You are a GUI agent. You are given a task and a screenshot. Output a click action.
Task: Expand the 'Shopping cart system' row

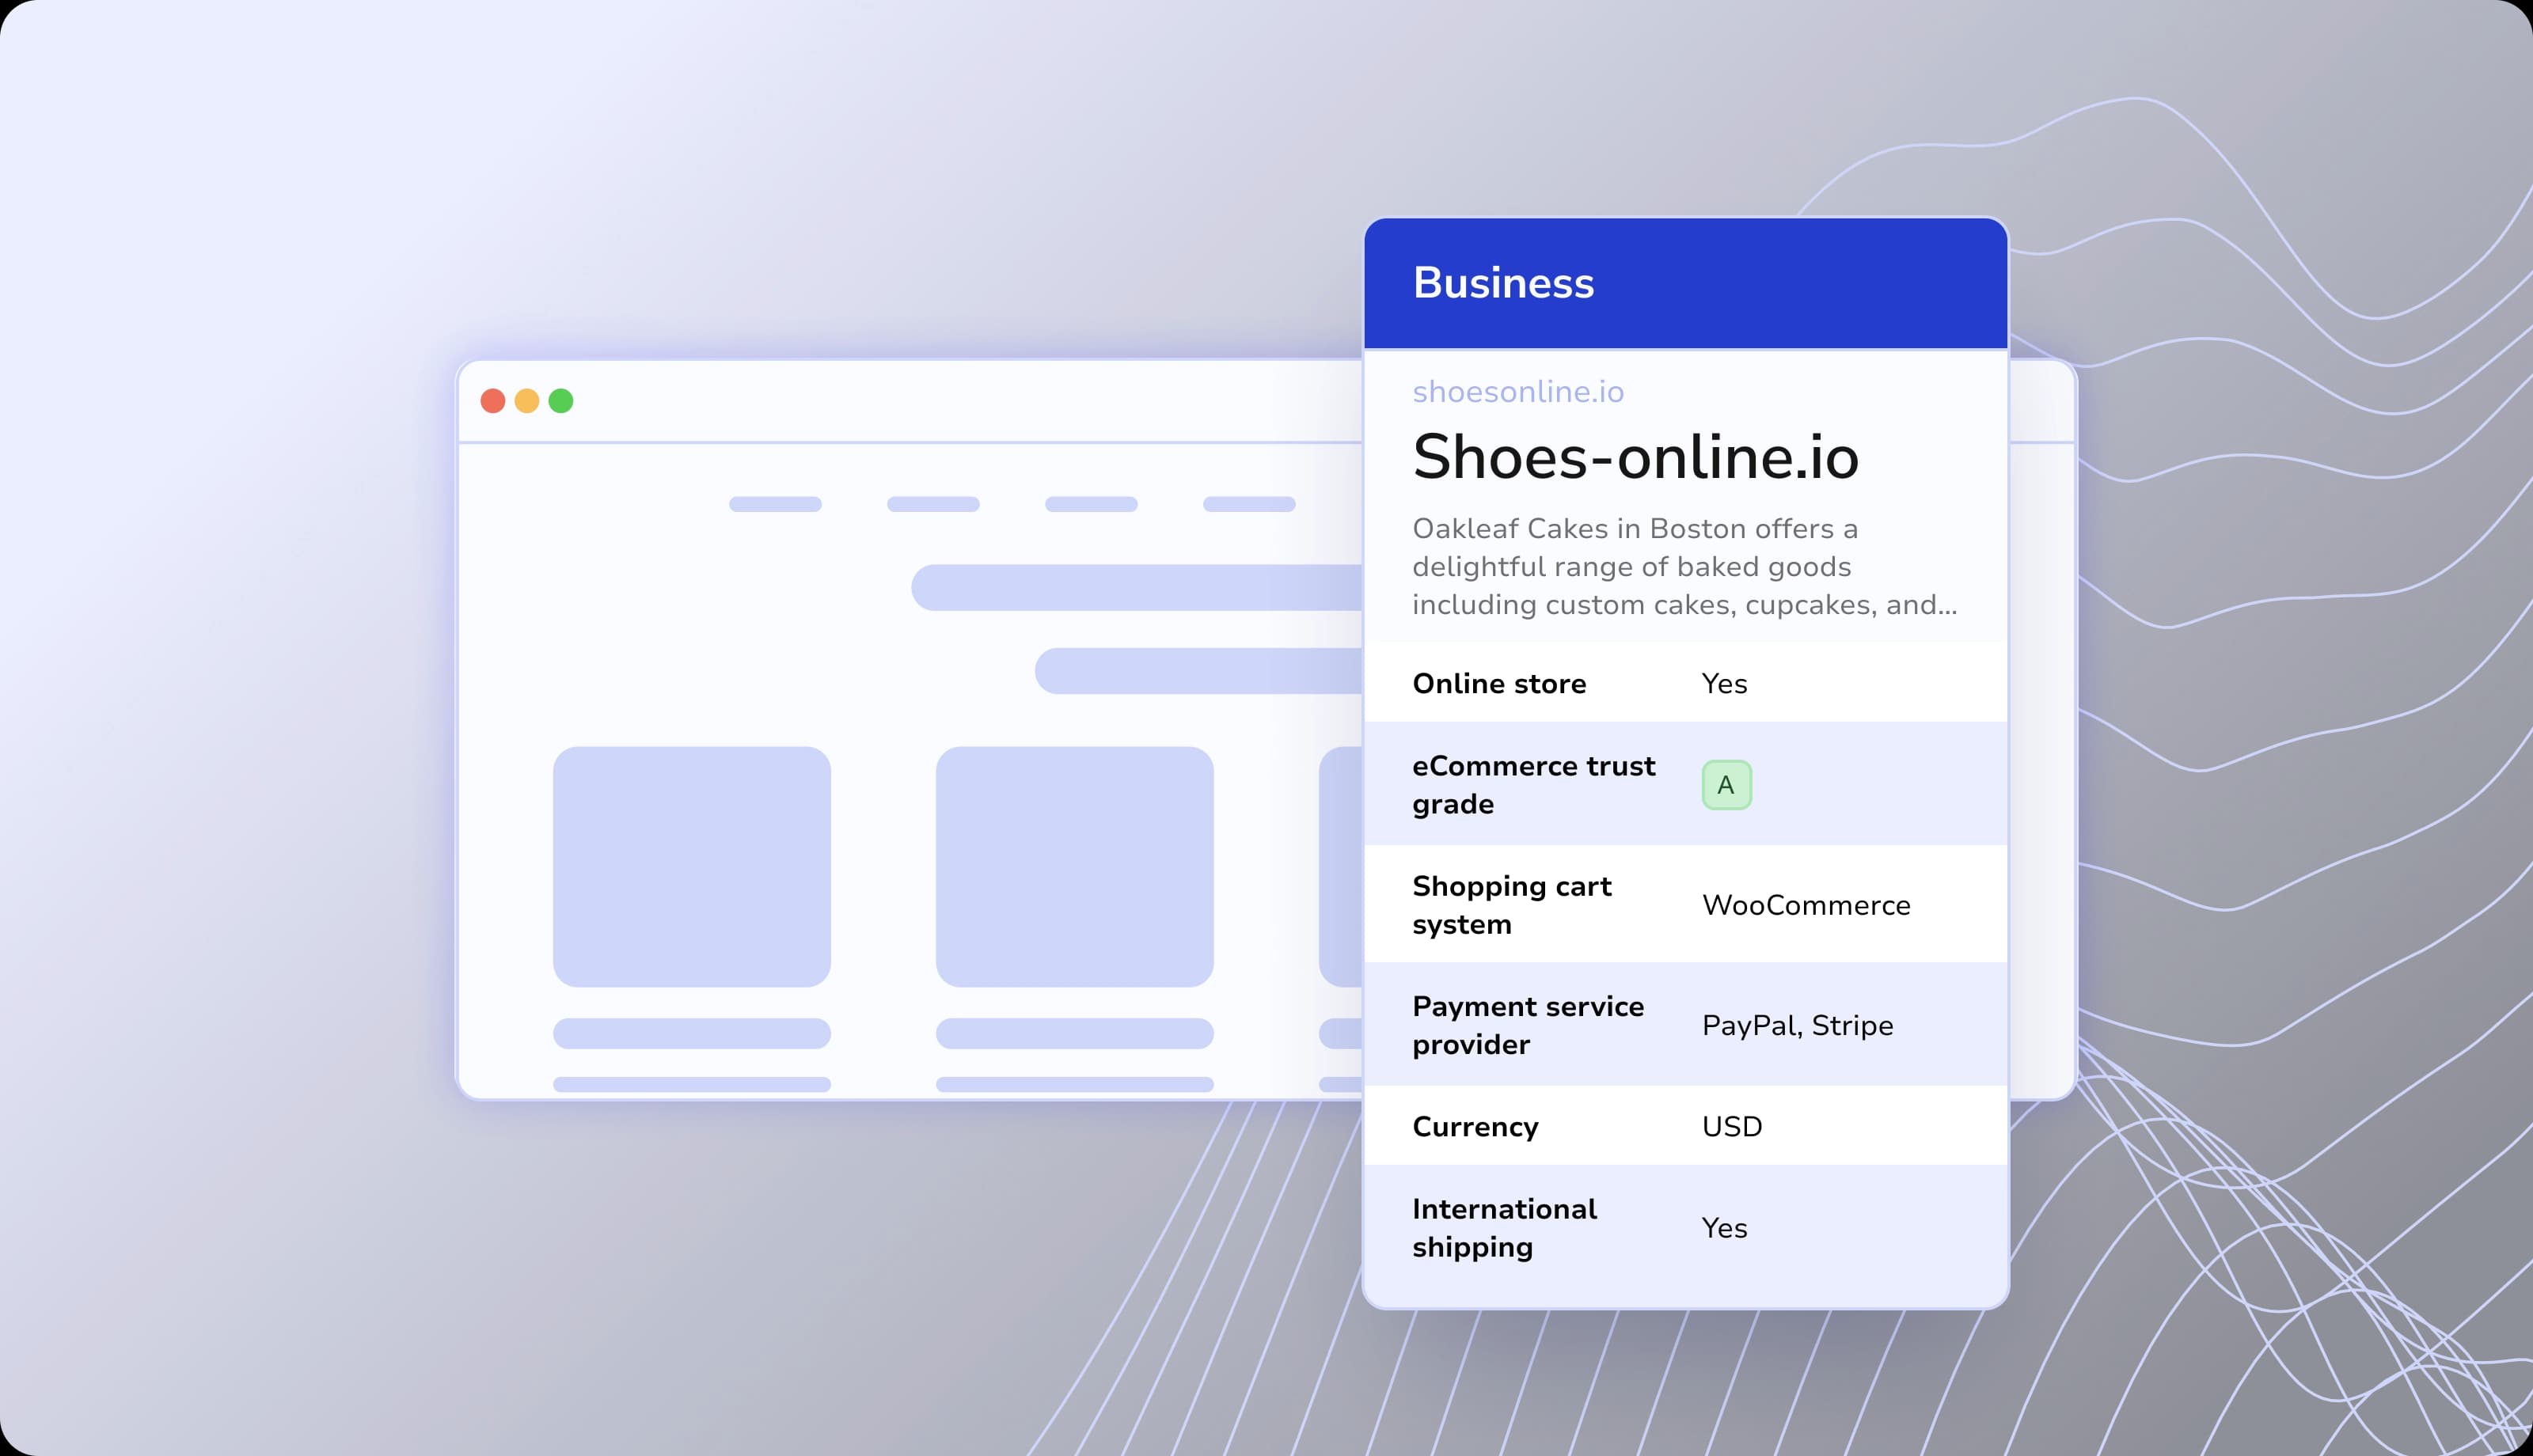[1806, 904]
